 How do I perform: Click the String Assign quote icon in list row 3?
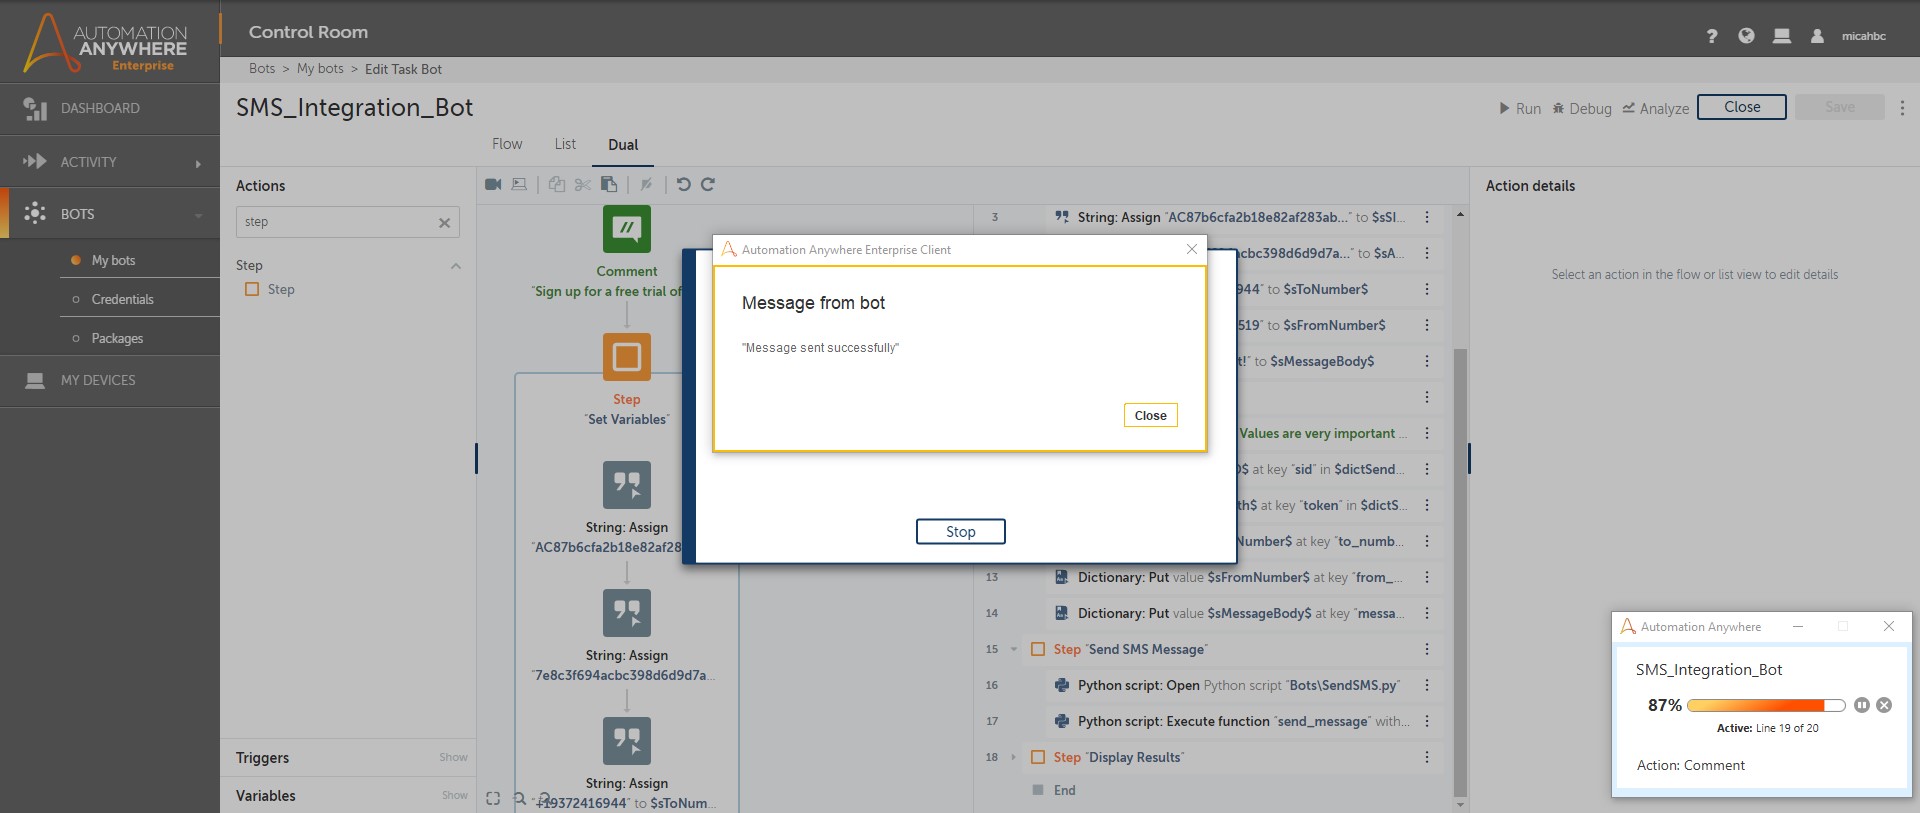coord(1062,217)
